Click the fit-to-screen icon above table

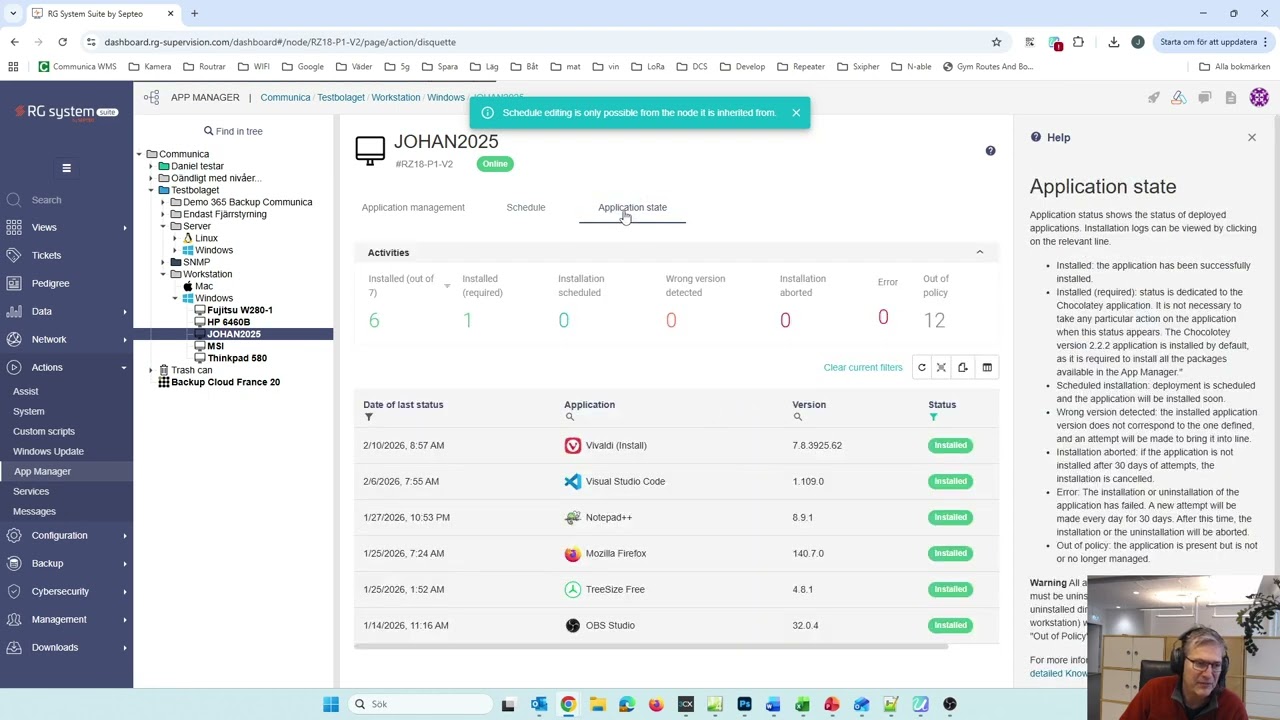point(941,367)
